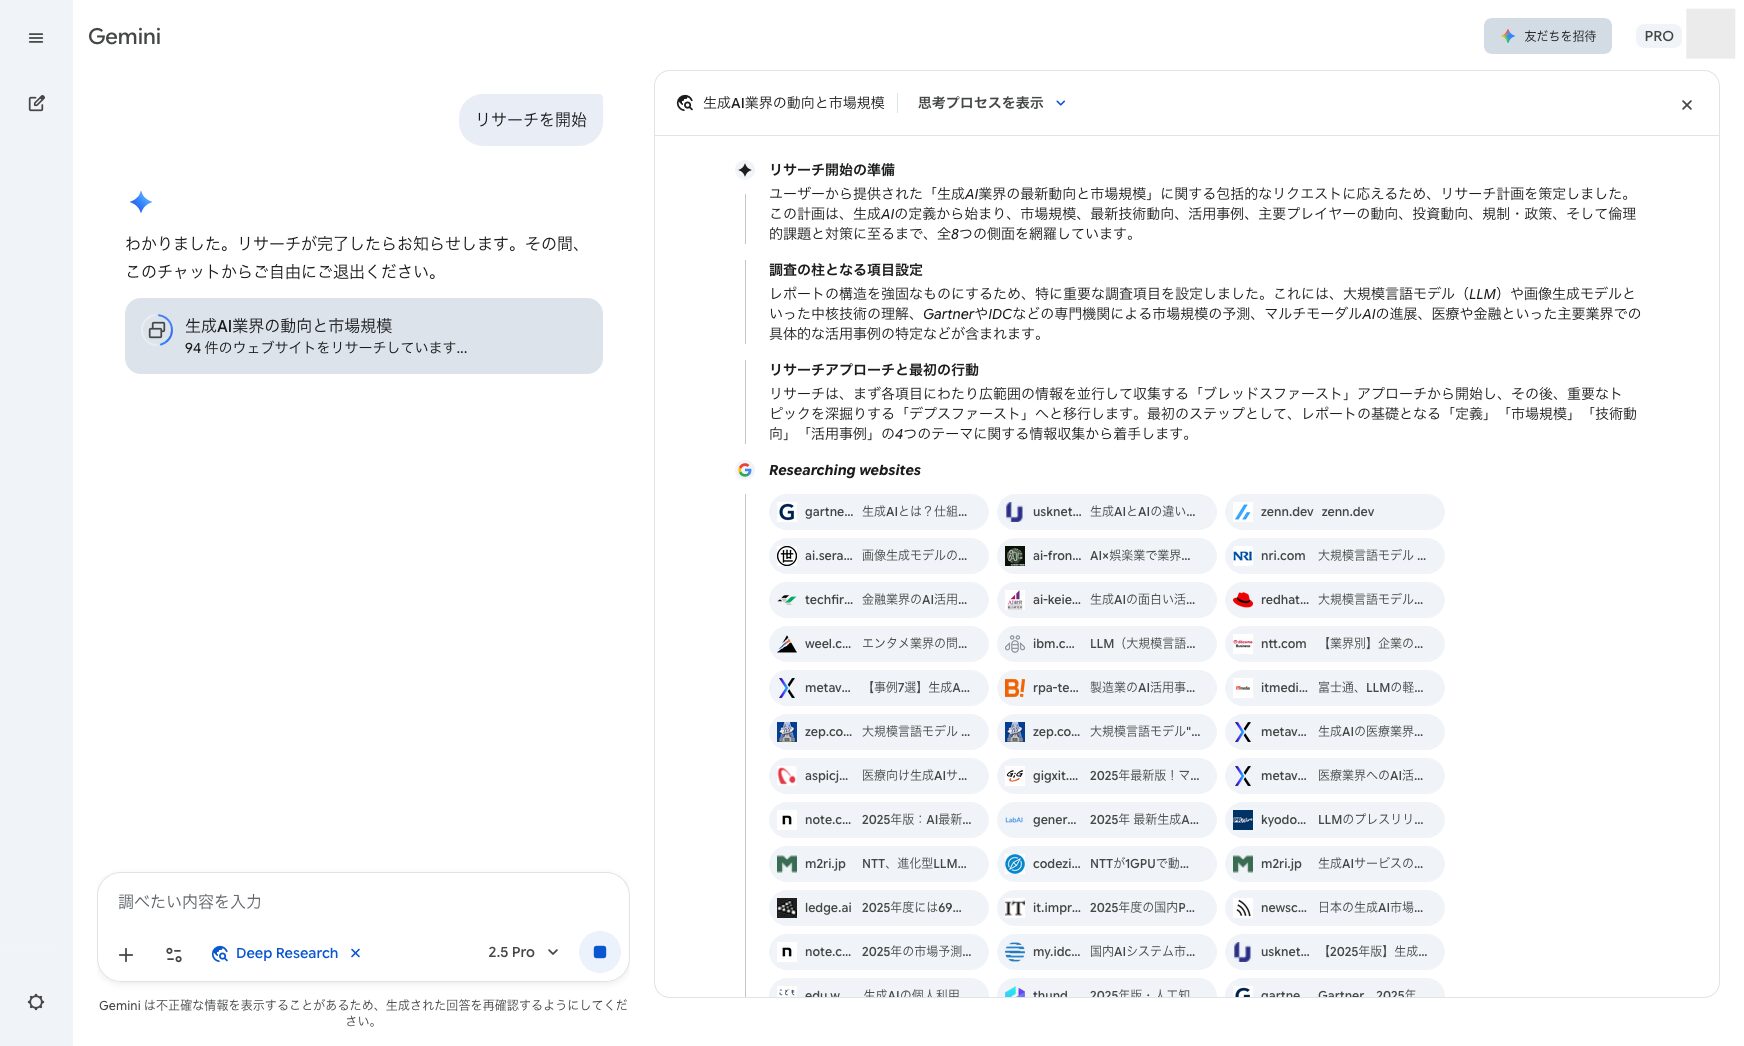Attach content using the plus icon

pyautogui.click(x=125, y=955)
